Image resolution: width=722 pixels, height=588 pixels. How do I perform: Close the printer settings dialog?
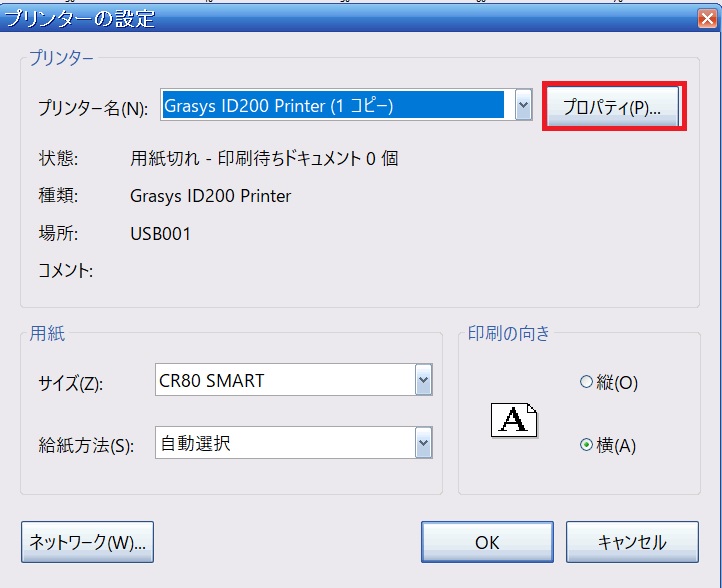click(x=707, y=19)
